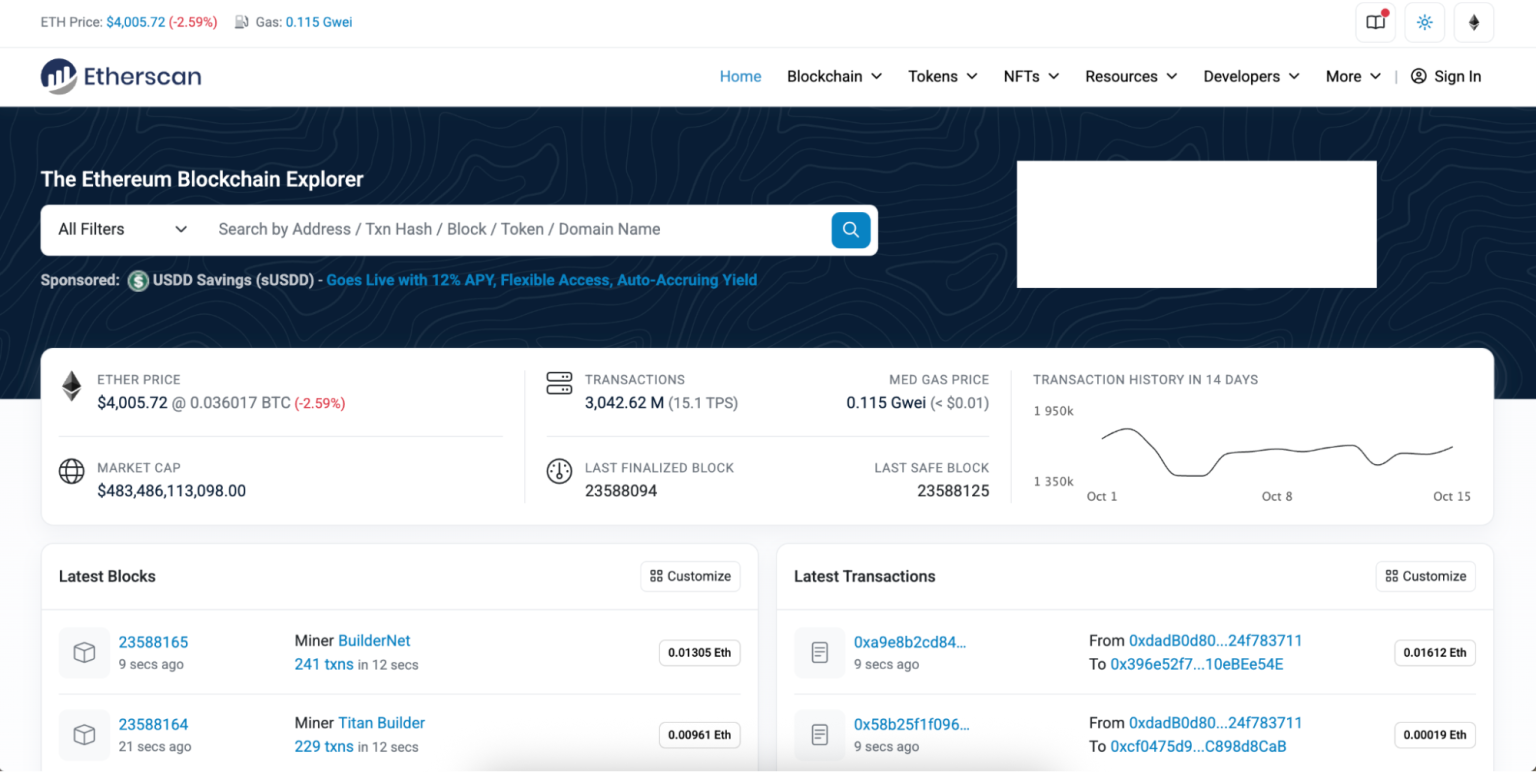Click the transaction history chart line

point(1276,452)
